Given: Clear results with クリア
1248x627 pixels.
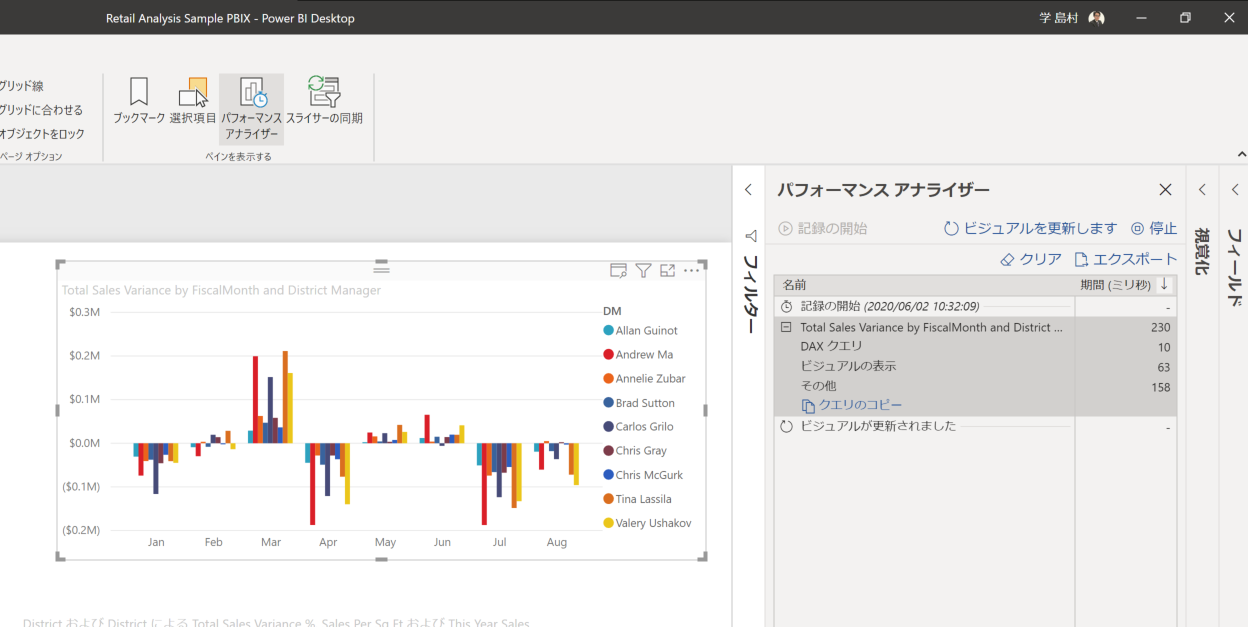Looking at the screenshot, I should pyautogui.click(x=1031, y=259).
